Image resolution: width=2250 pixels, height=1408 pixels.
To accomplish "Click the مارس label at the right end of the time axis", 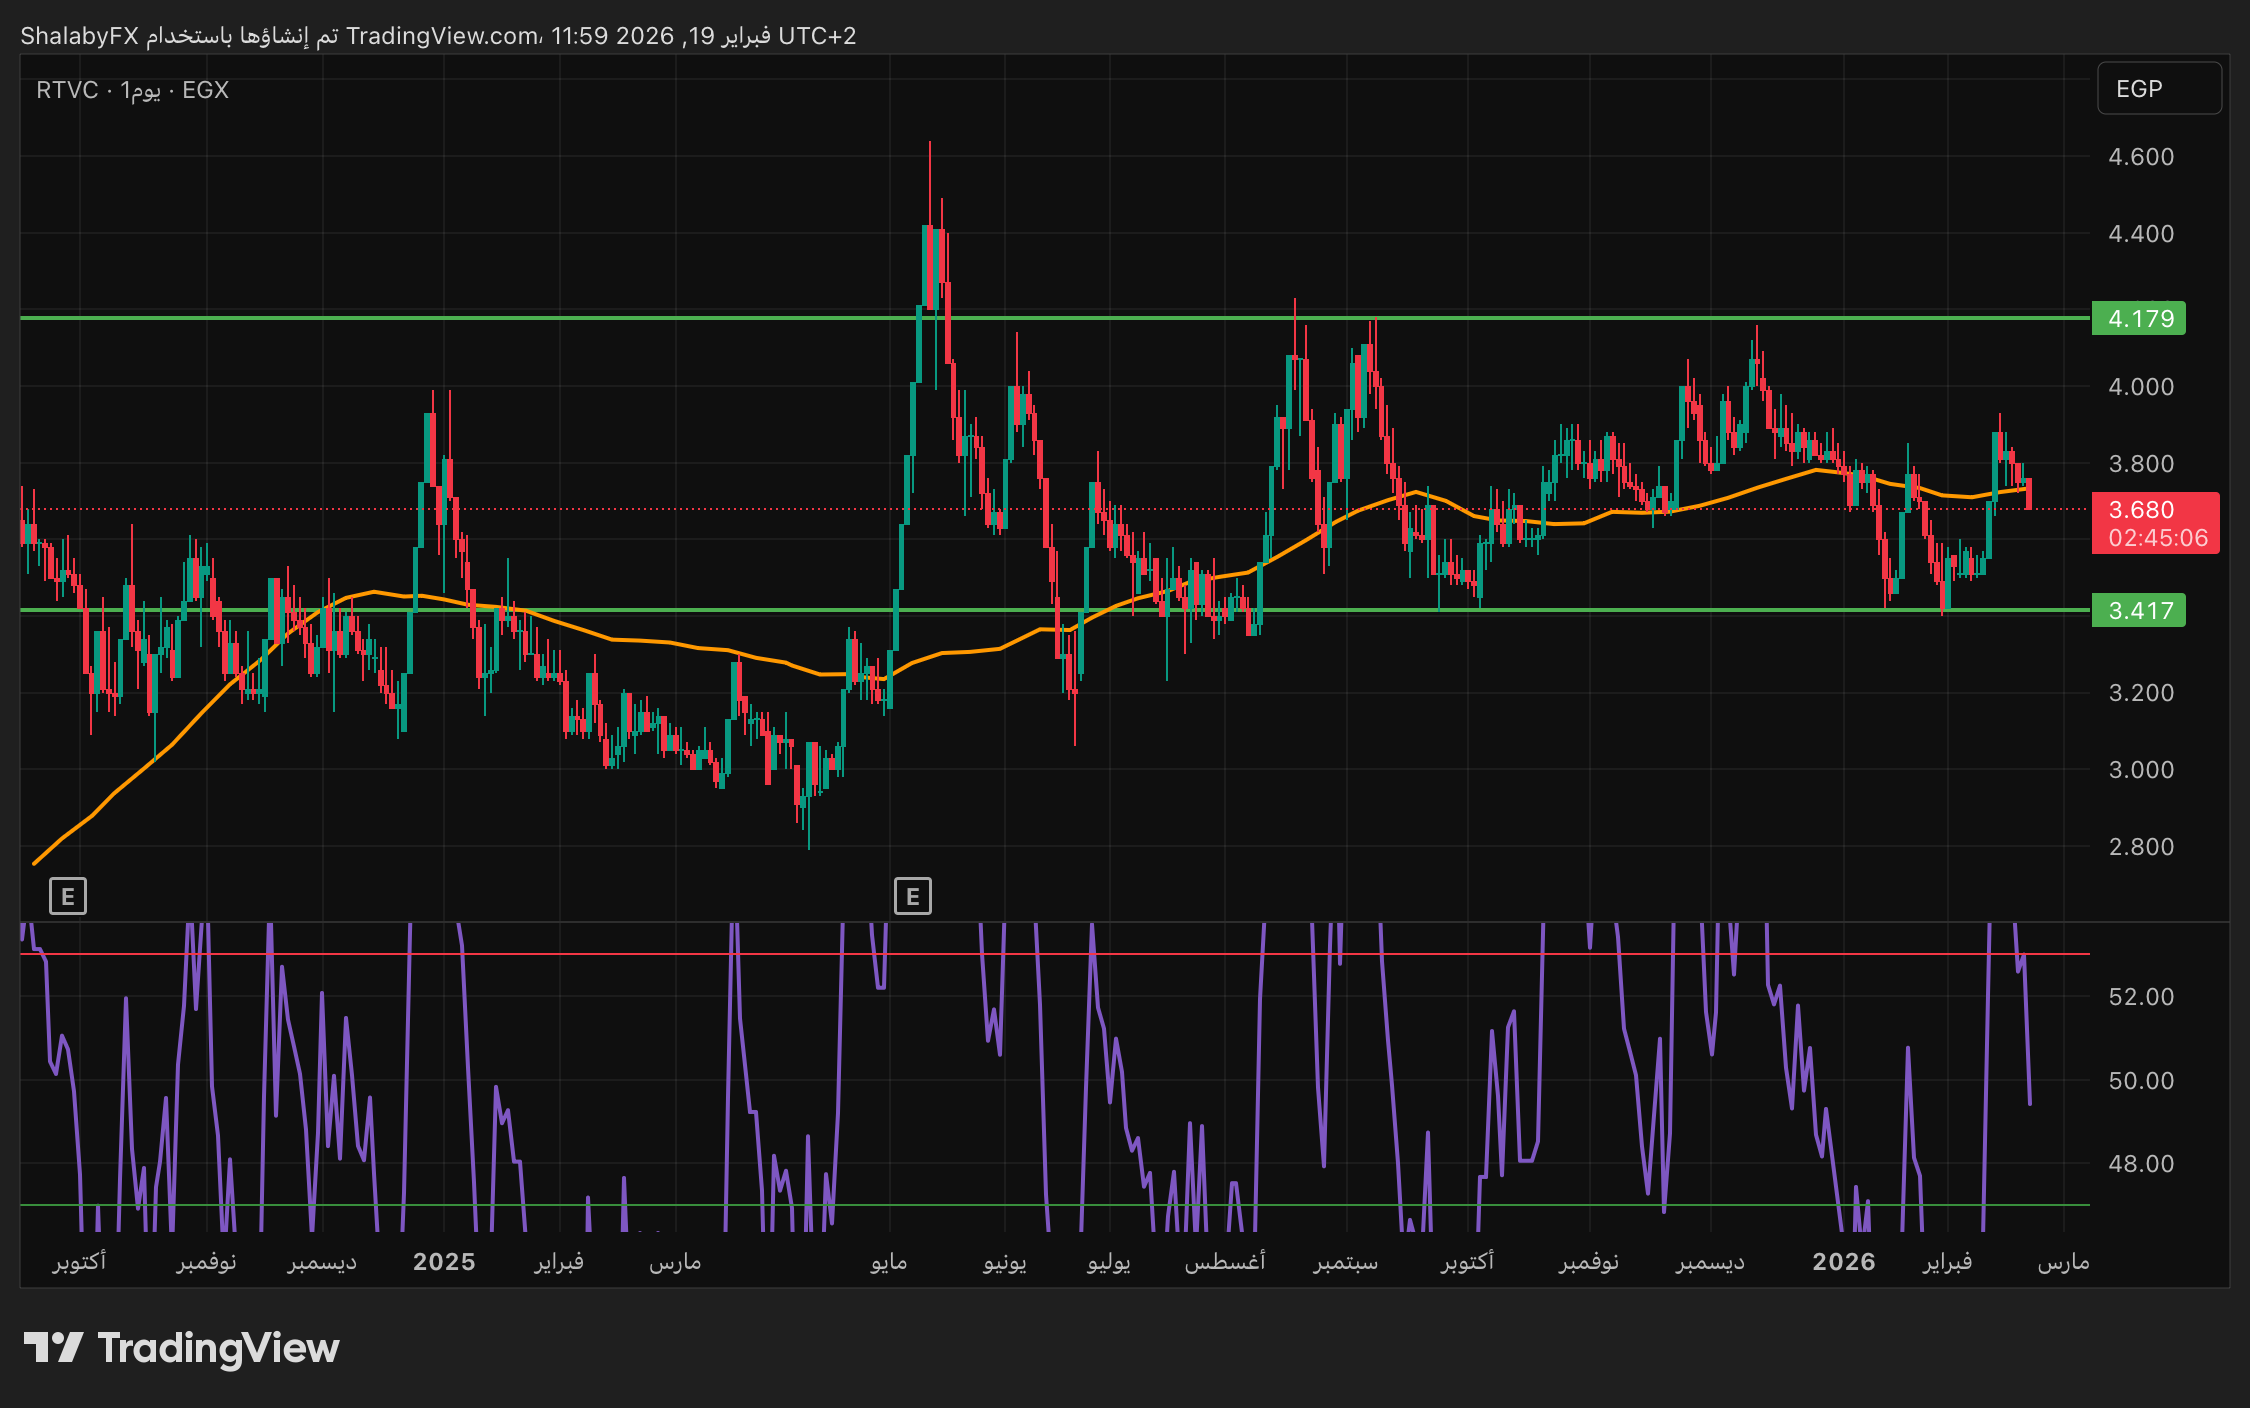I will click(2062, 1262).
